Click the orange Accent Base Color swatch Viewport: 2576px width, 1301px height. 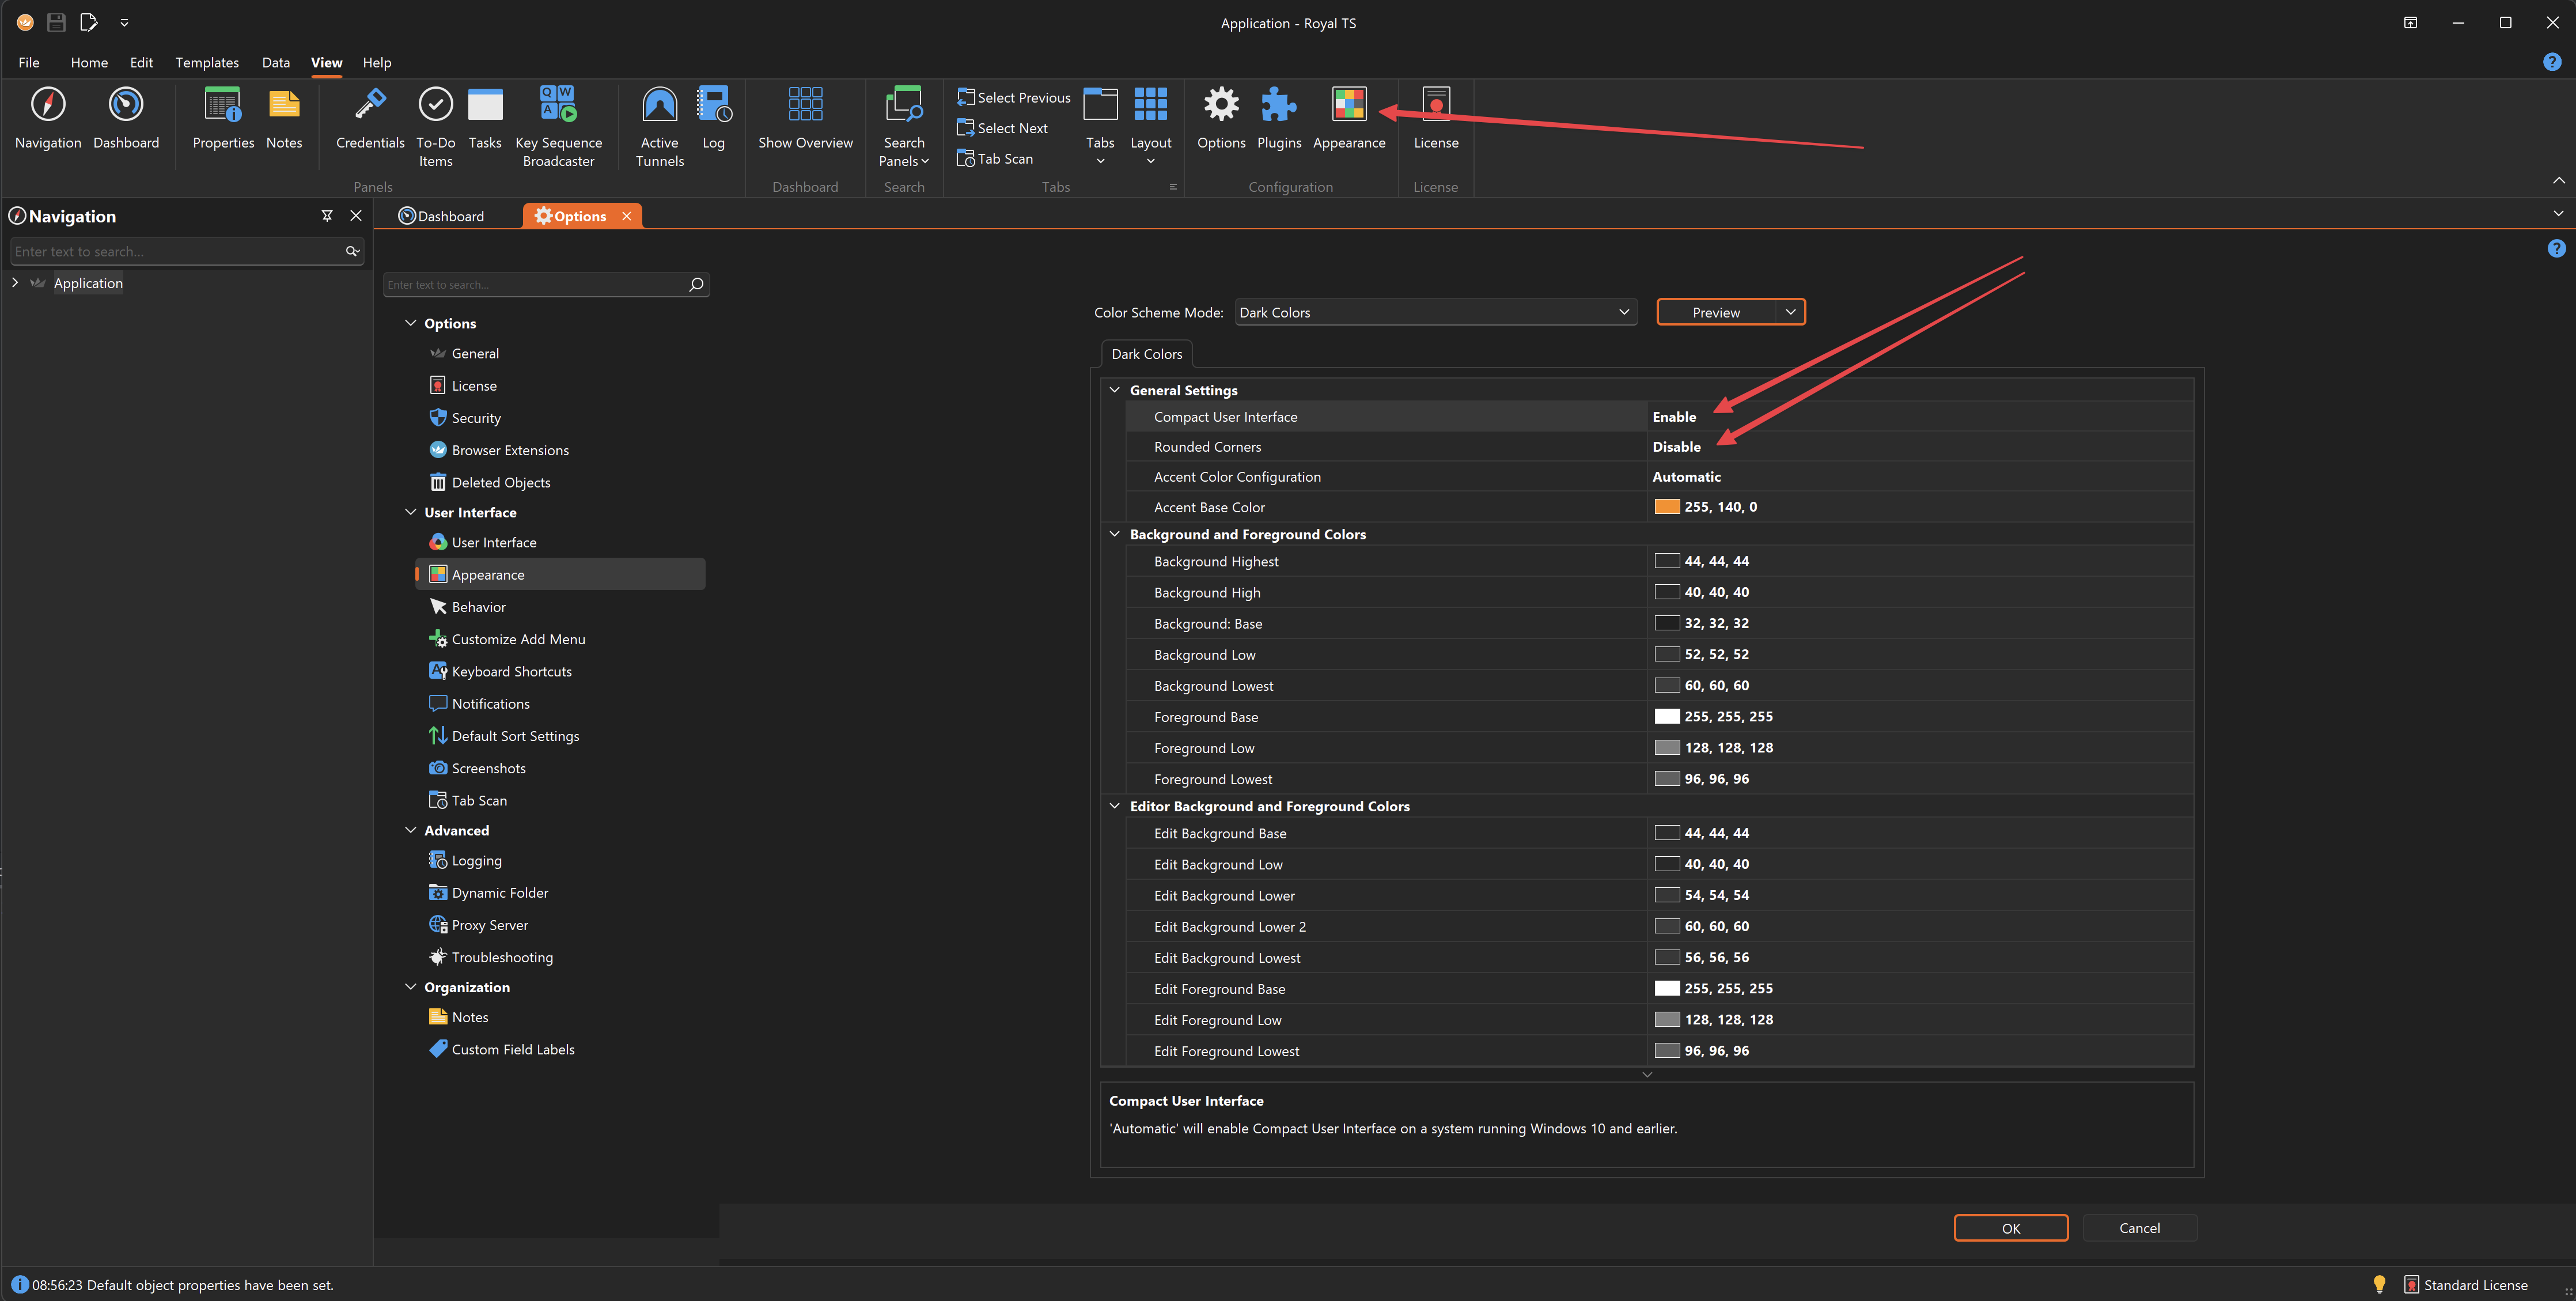1666,507
